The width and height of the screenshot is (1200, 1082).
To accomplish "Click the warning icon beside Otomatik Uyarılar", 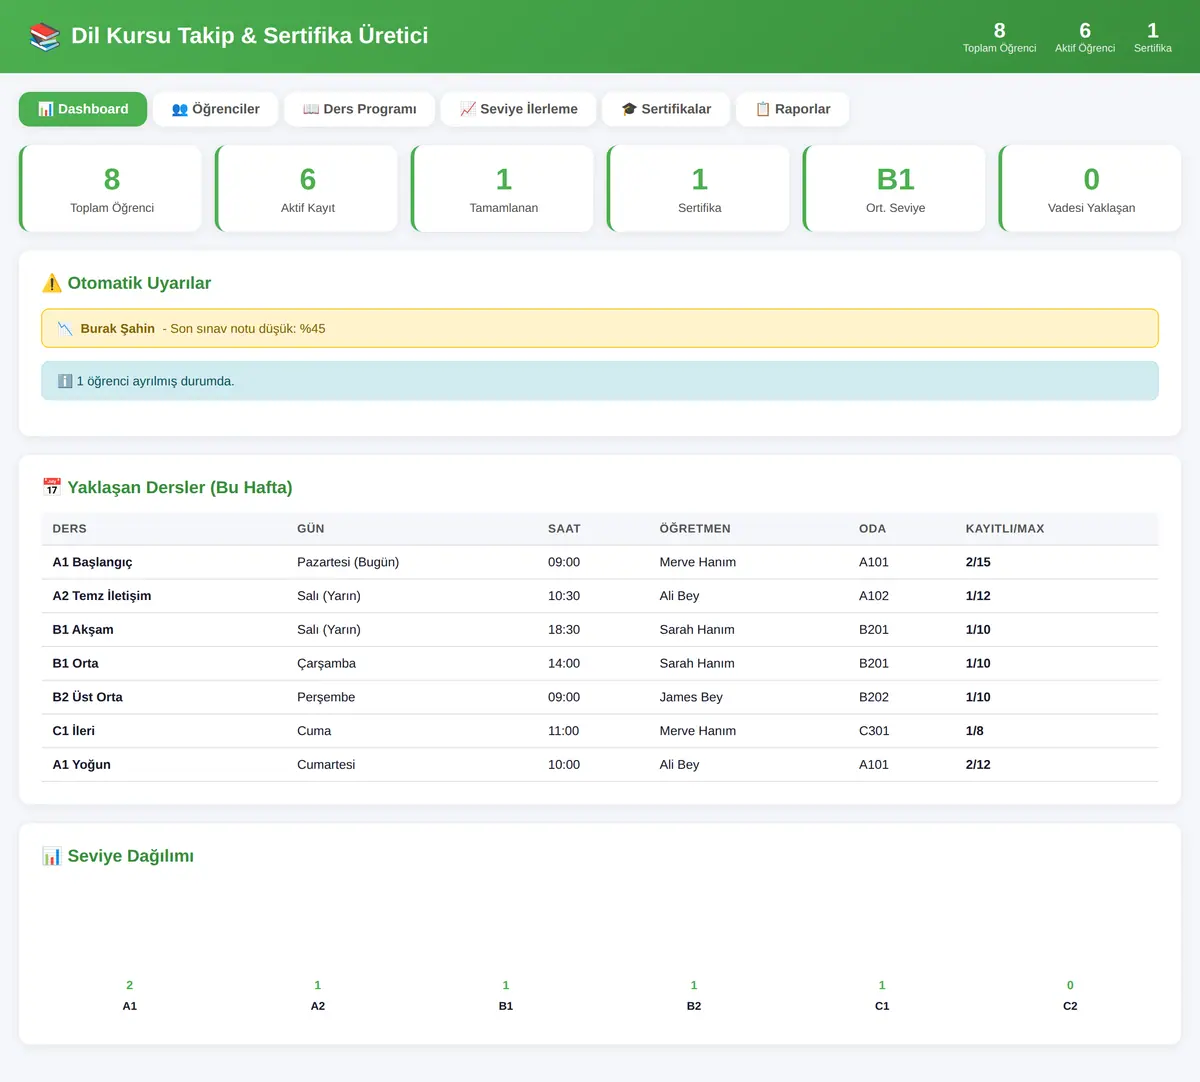I will click(52, 283).
